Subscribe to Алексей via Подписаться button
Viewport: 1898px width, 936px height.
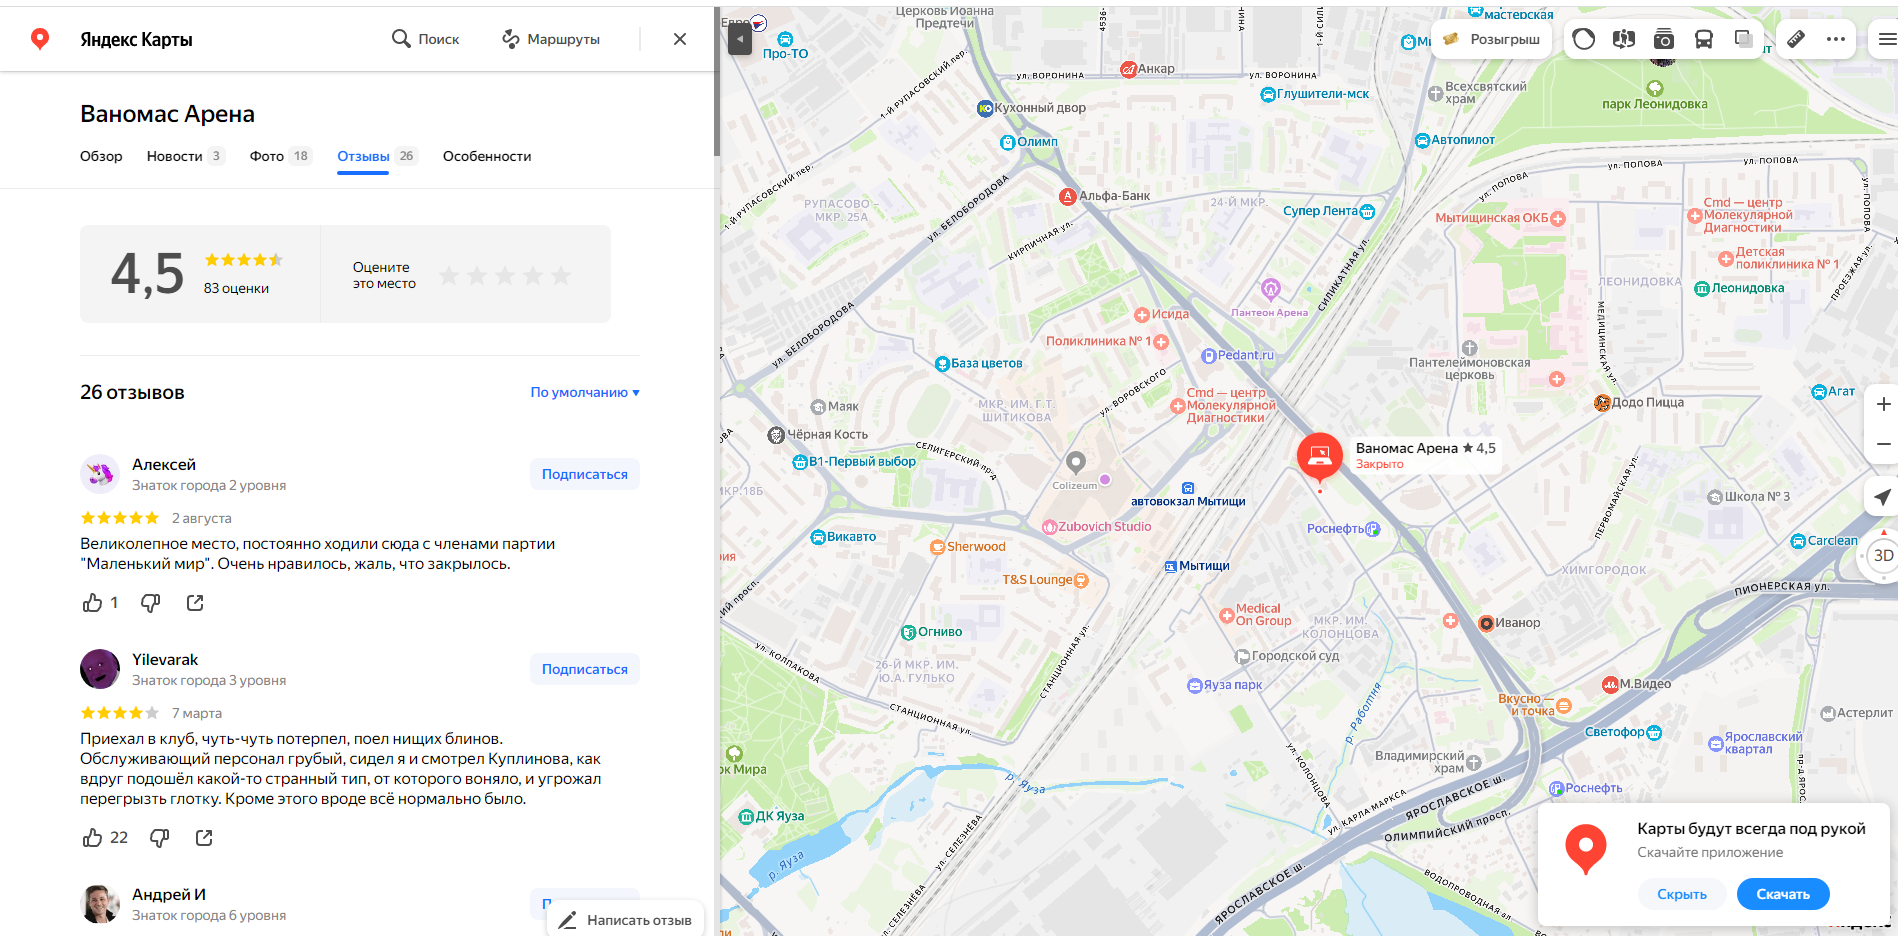click(585, 474)
